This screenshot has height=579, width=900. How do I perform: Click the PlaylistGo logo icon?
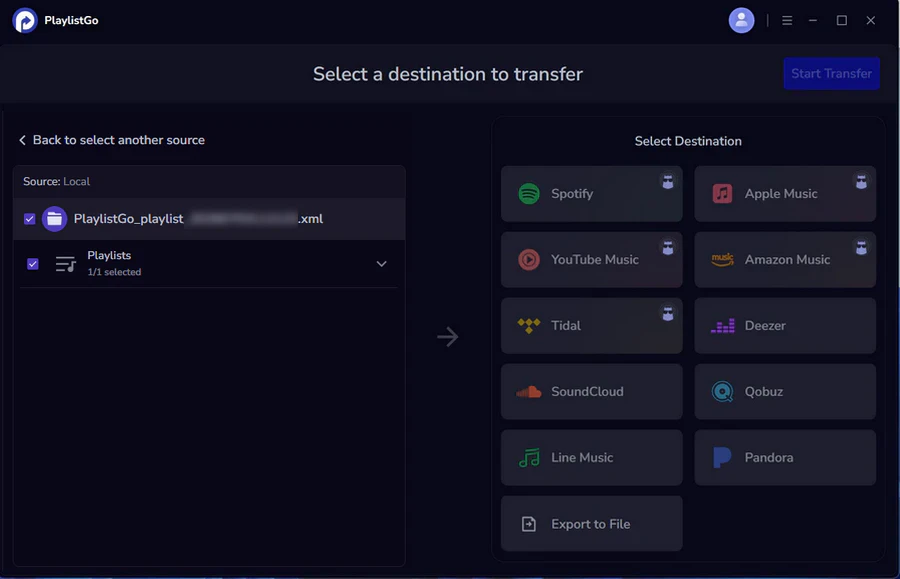(25, 21)
